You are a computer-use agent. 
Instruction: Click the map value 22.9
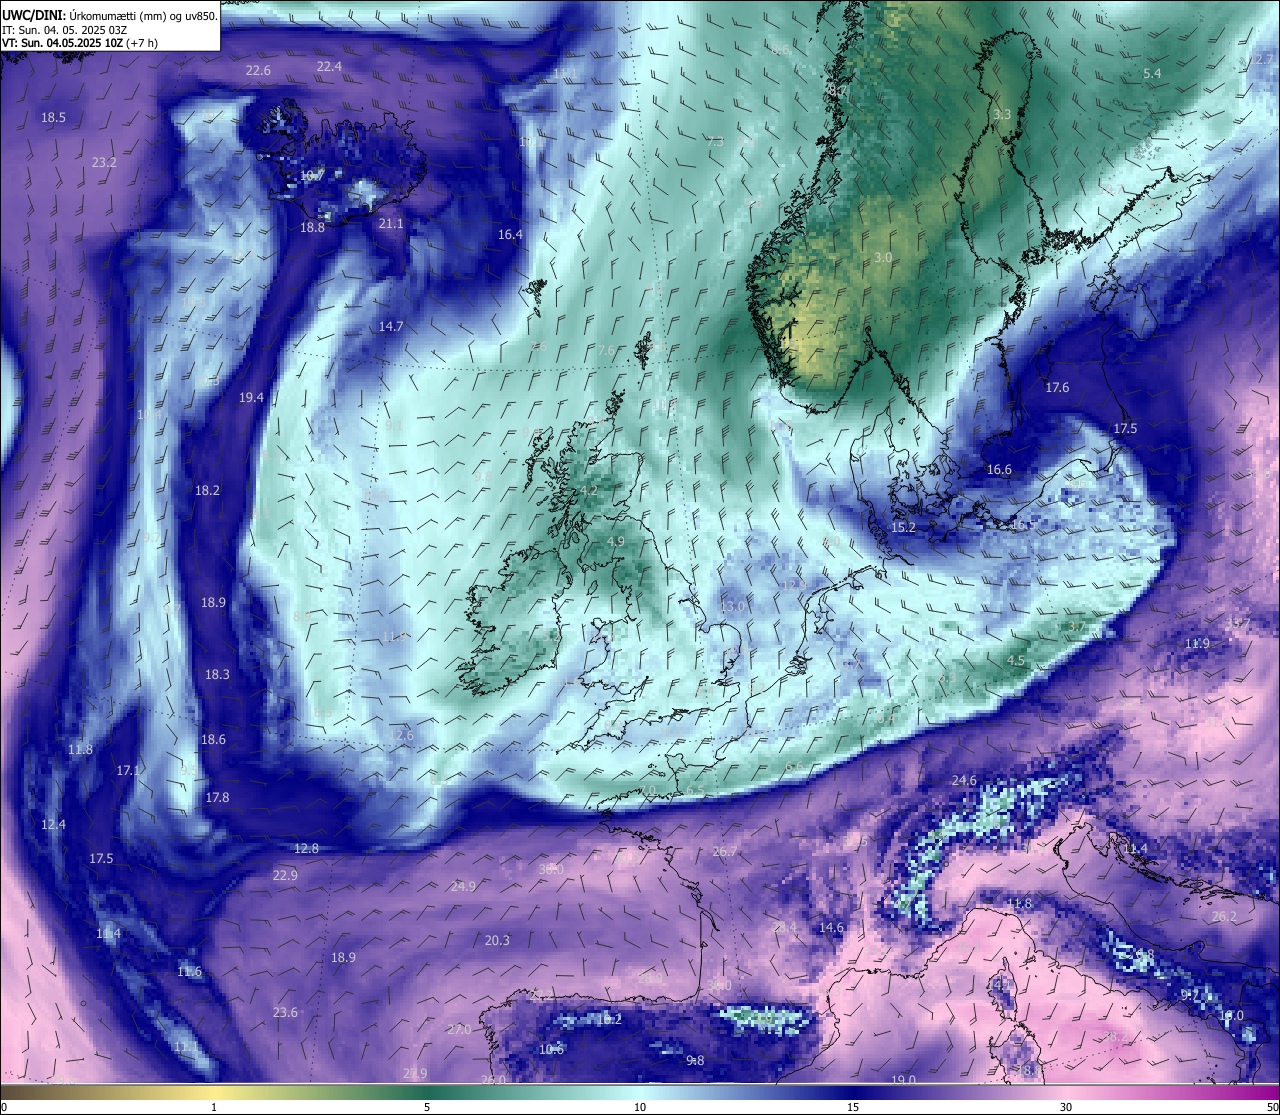click(285, 875)
